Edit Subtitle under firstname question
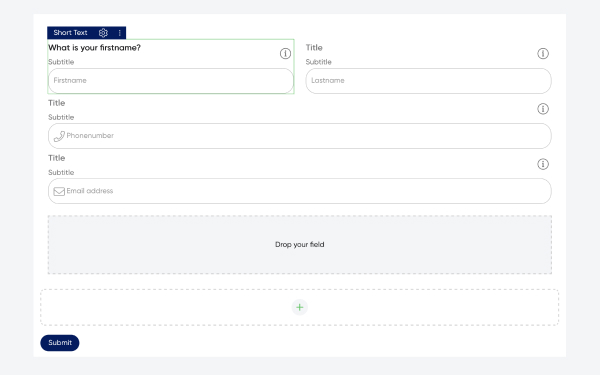Screen dimensions: 600x375 61,62
